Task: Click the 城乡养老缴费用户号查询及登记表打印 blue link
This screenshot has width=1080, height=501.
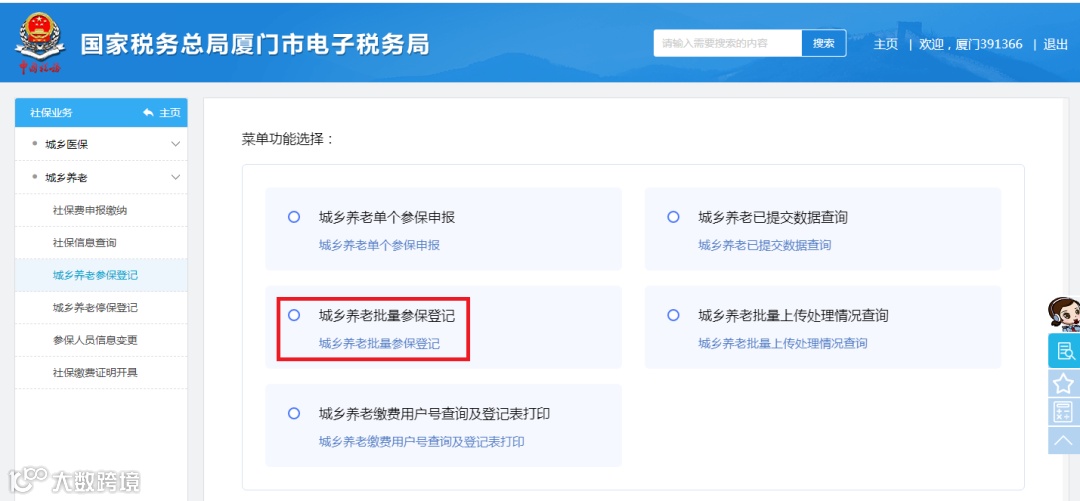Action: coord(422,442)
